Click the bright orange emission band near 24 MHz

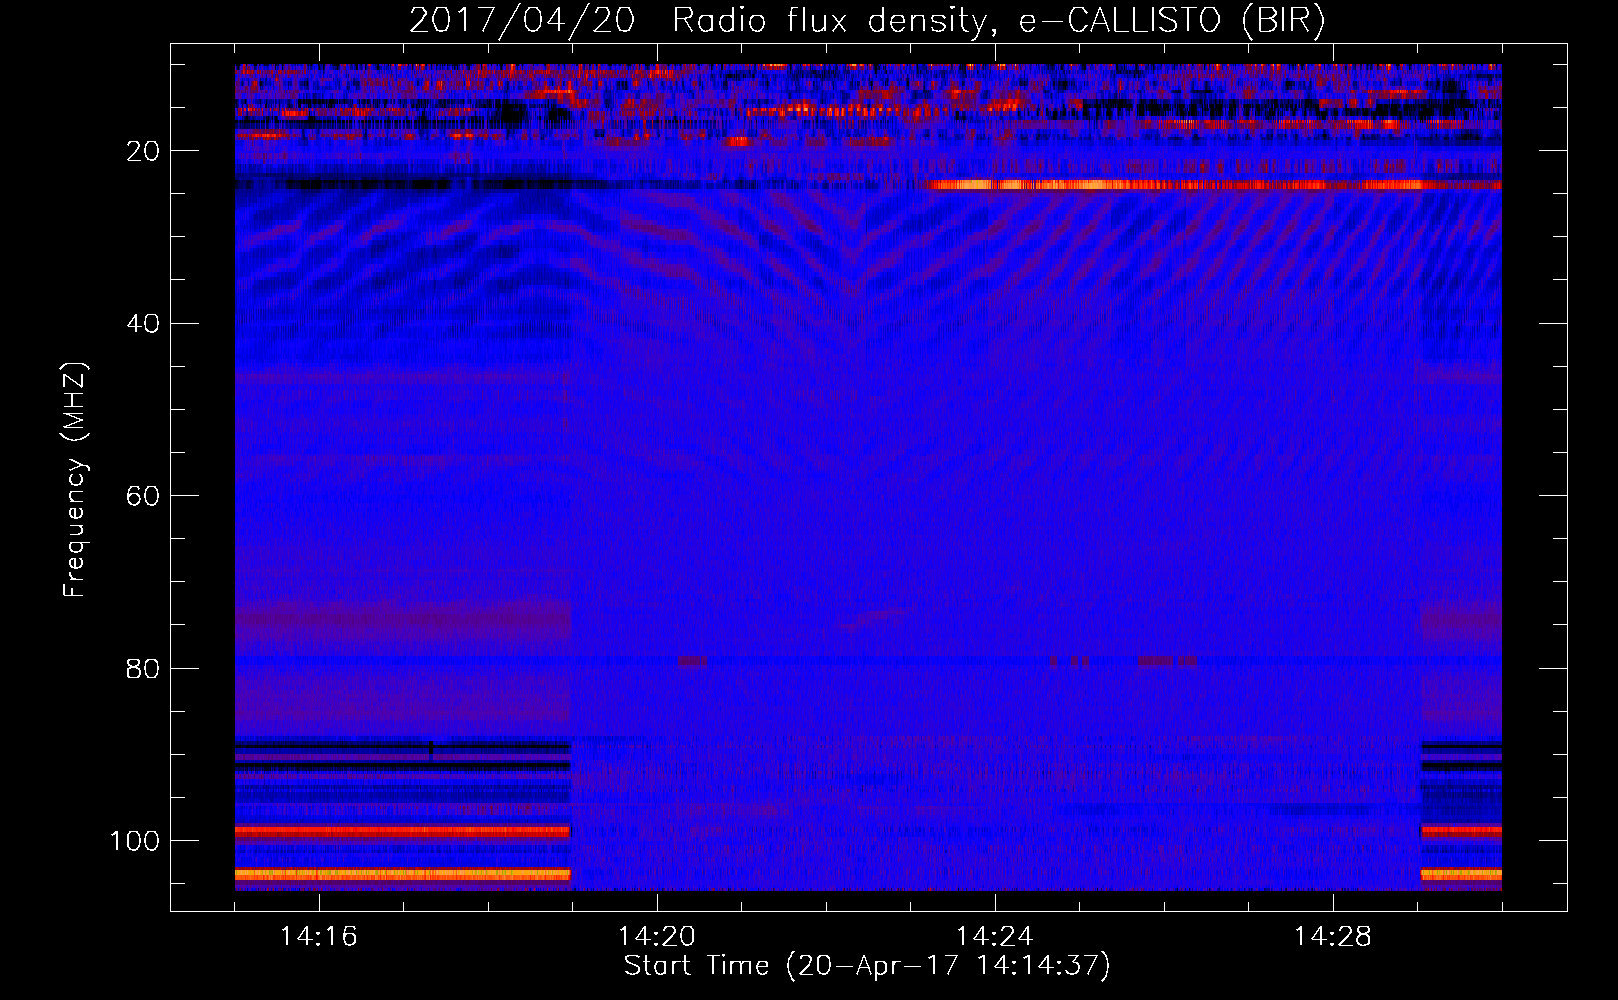pos(1214,185)
